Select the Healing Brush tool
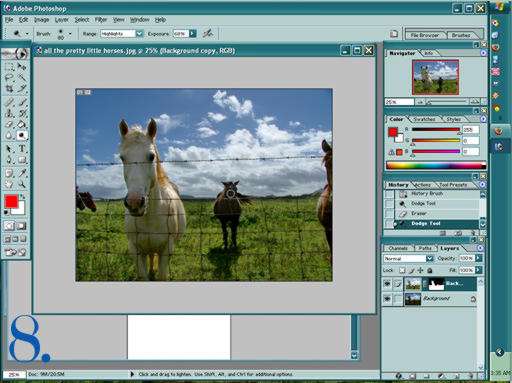This screenshot has width=512, height=383. pos(9,102)
